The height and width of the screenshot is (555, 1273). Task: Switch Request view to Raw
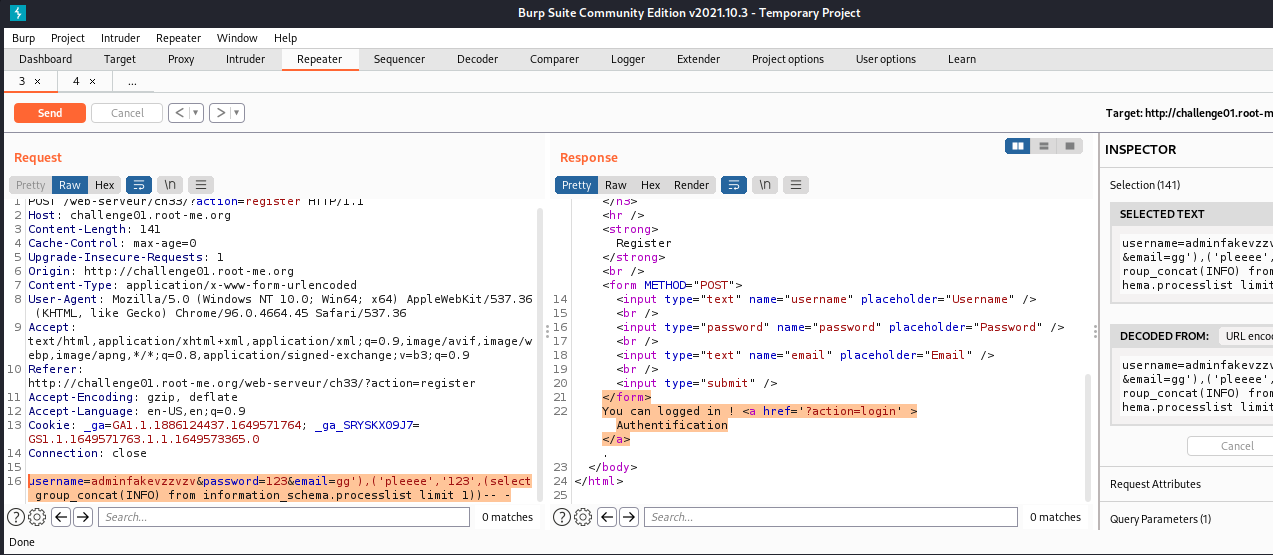(70, 185)
